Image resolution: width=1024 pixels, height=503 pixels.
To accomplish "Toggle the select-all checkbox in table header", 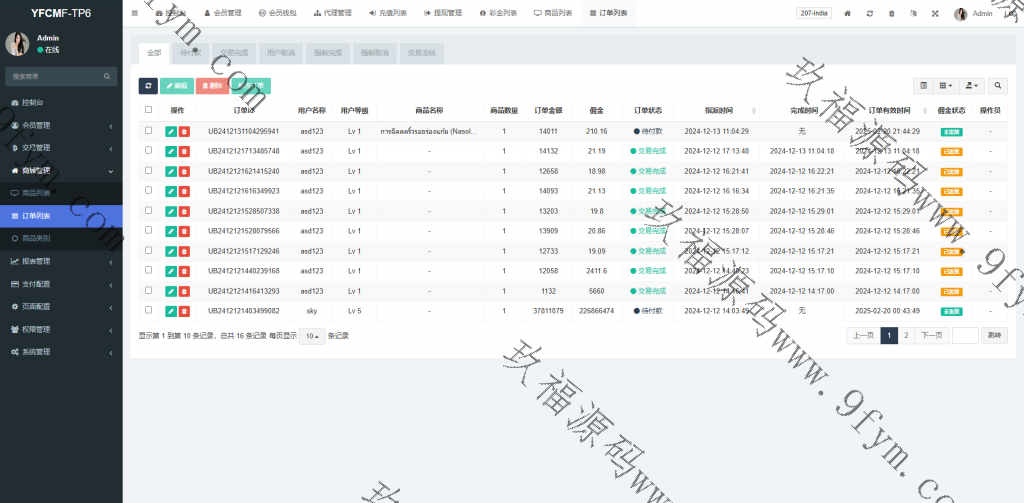I will coord(149,110).
